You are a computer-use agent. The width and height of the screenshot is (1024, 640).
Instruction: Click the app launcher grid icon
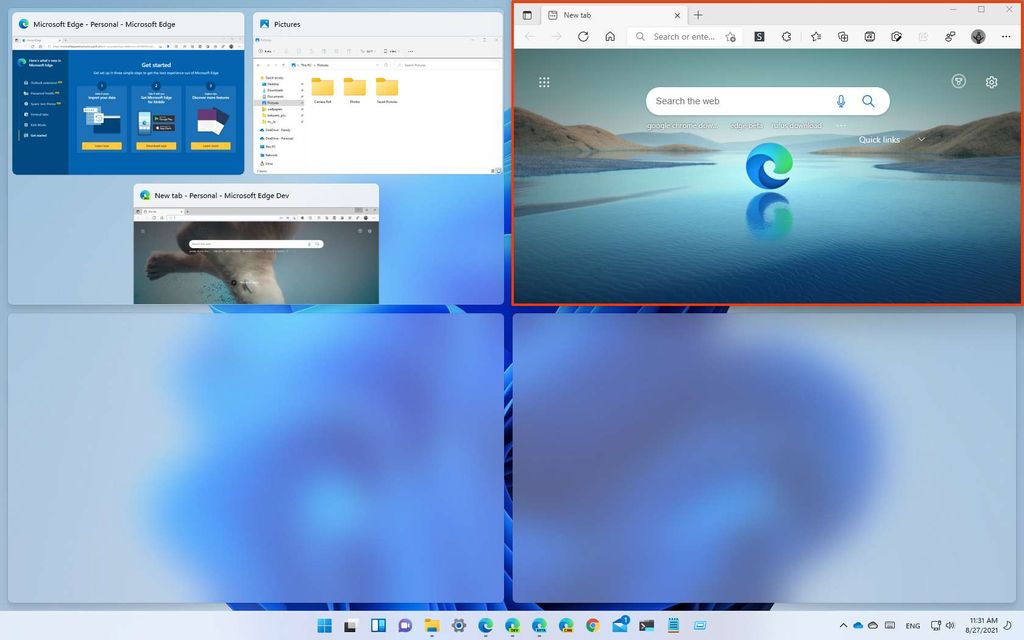[x=544, y=82]
